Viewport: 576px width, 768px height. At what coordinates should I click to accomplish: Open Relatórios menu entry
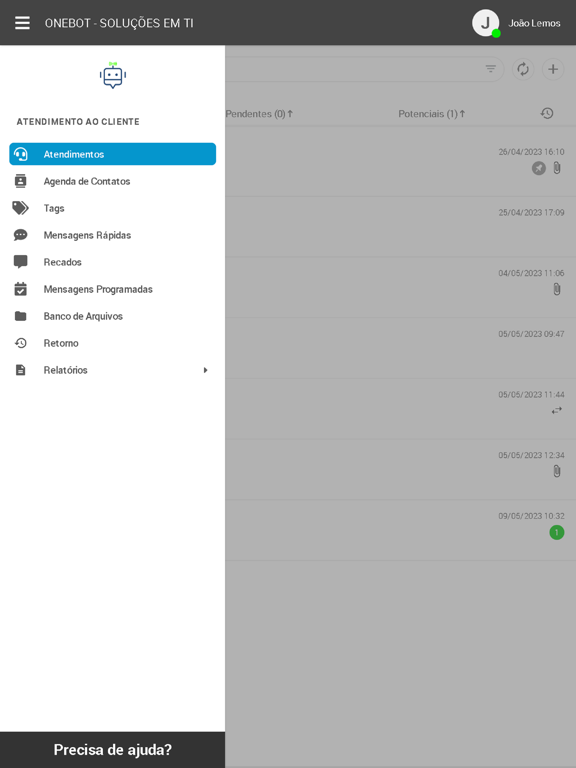pyautogui.click(x=113, y=370)
